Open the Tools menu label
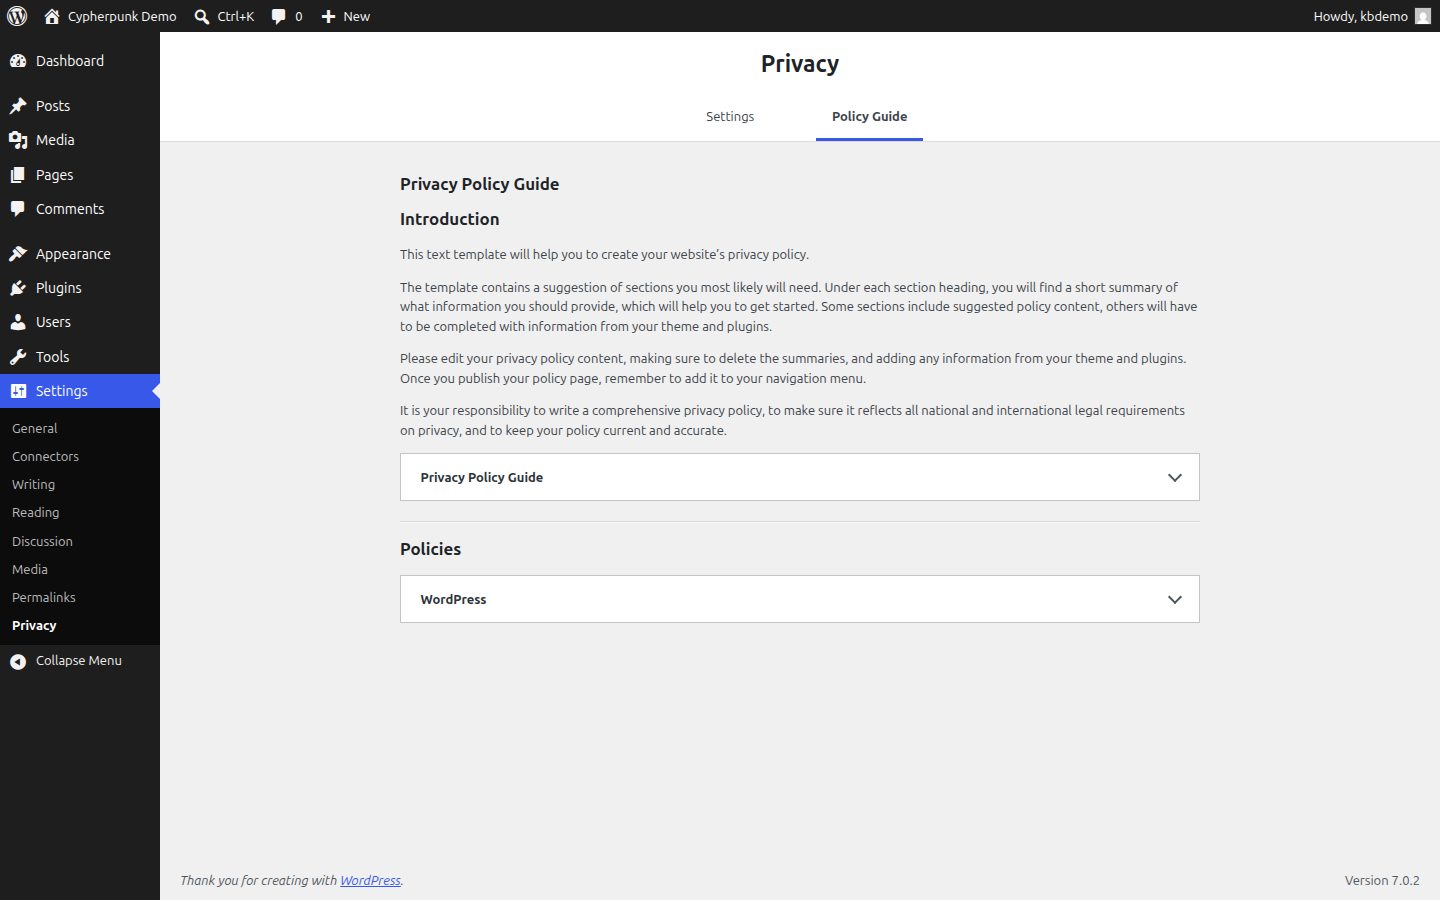 point(52,357)
